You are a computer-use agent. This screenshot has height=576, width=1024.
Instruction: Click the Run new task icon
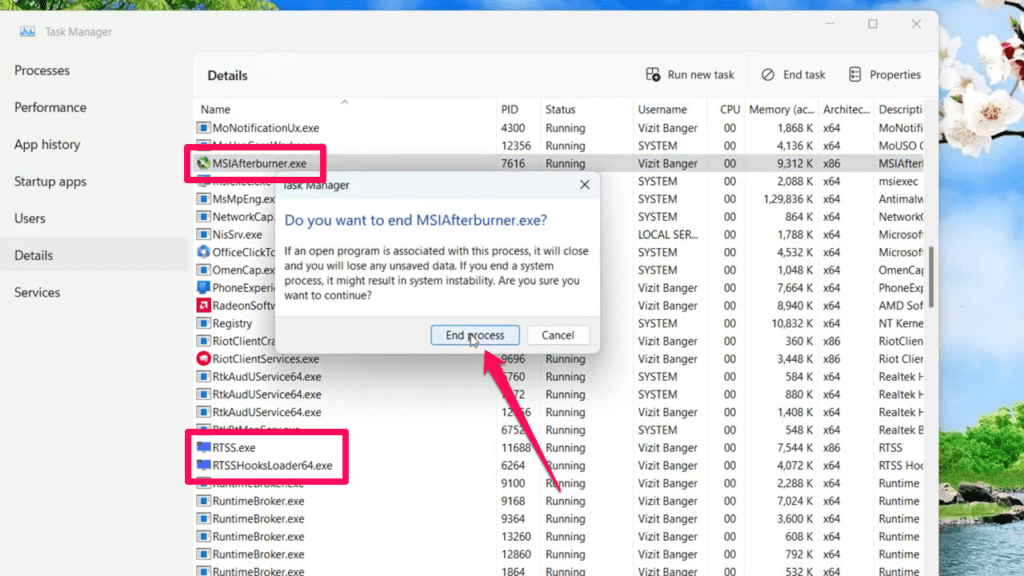(x=652, y=74)
